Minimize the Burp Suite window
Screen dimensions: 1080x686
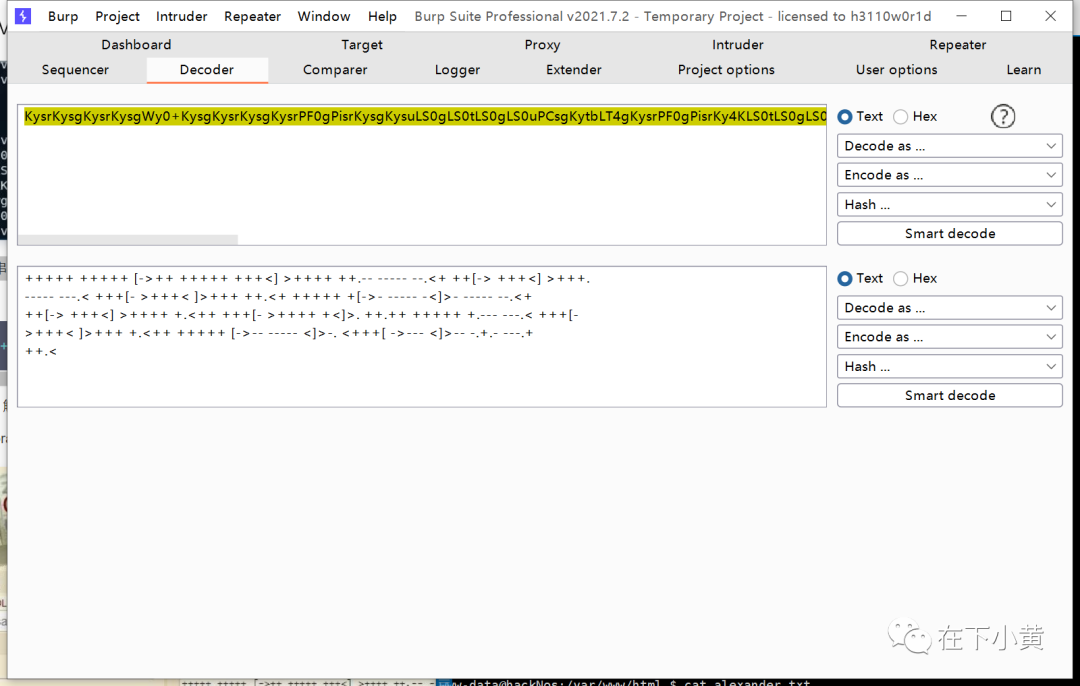tap(962, 16)
